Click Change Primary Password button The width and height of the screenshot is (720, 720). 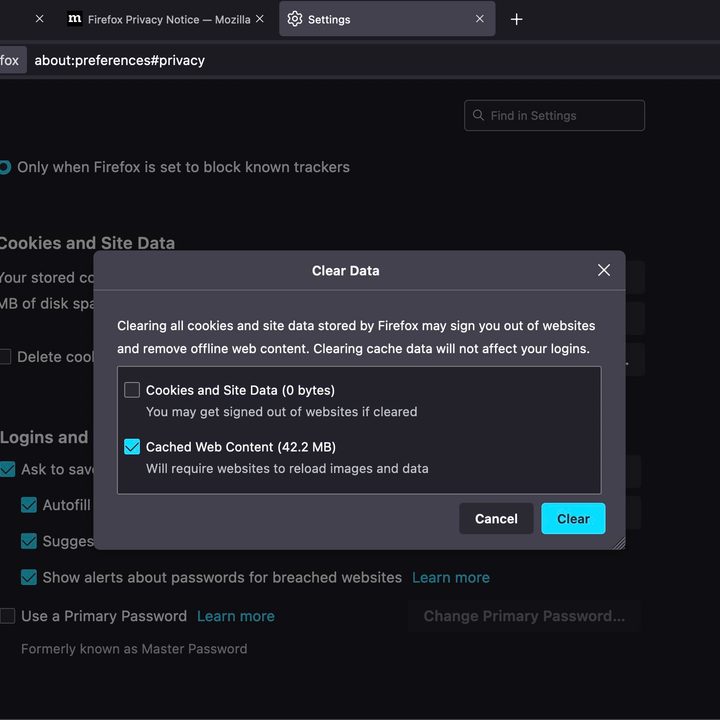click(x=524, y=616)
